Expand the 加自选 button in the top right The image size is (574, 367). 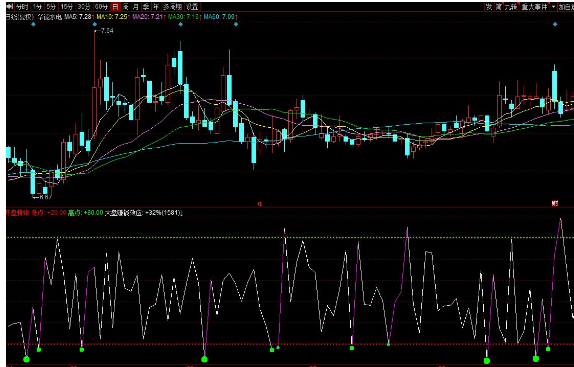point(566,7)
